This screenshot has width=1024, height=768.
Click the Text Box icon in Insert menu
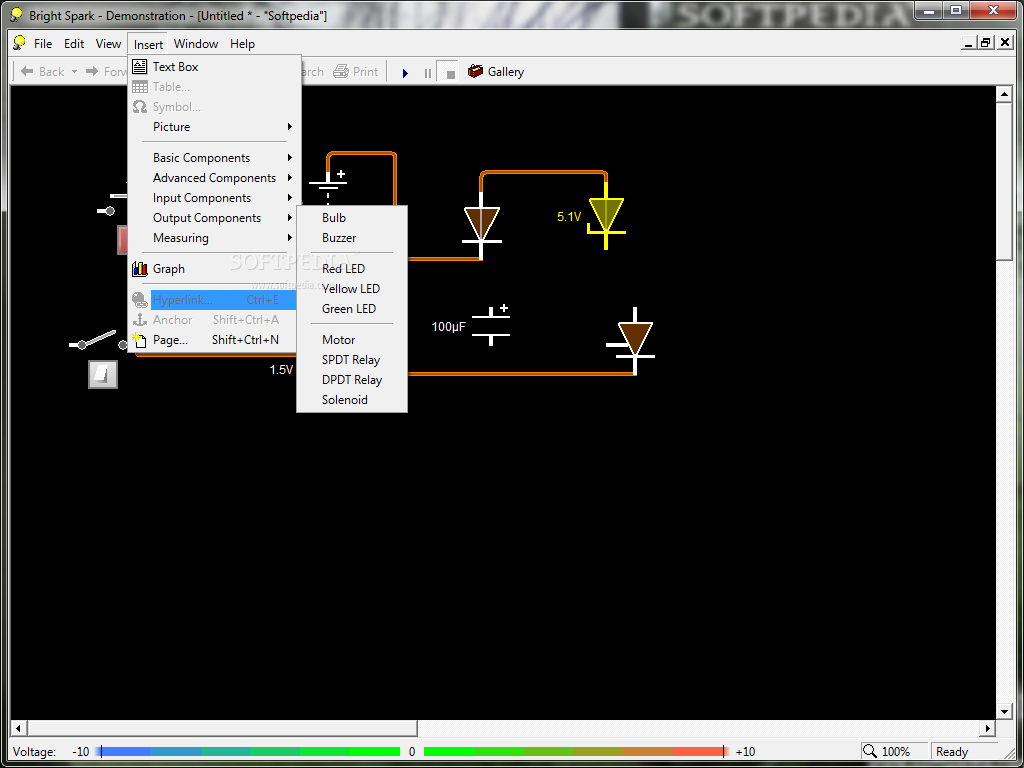pos(139,67)
